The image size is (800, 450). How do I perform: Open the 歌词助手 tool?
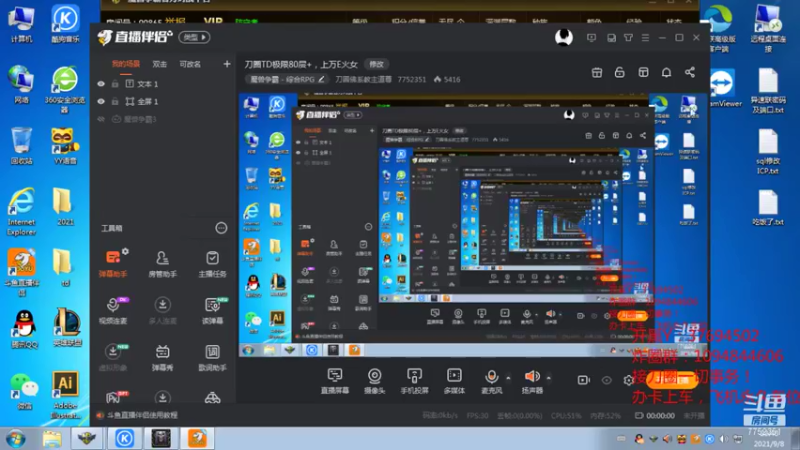point(212,357)
